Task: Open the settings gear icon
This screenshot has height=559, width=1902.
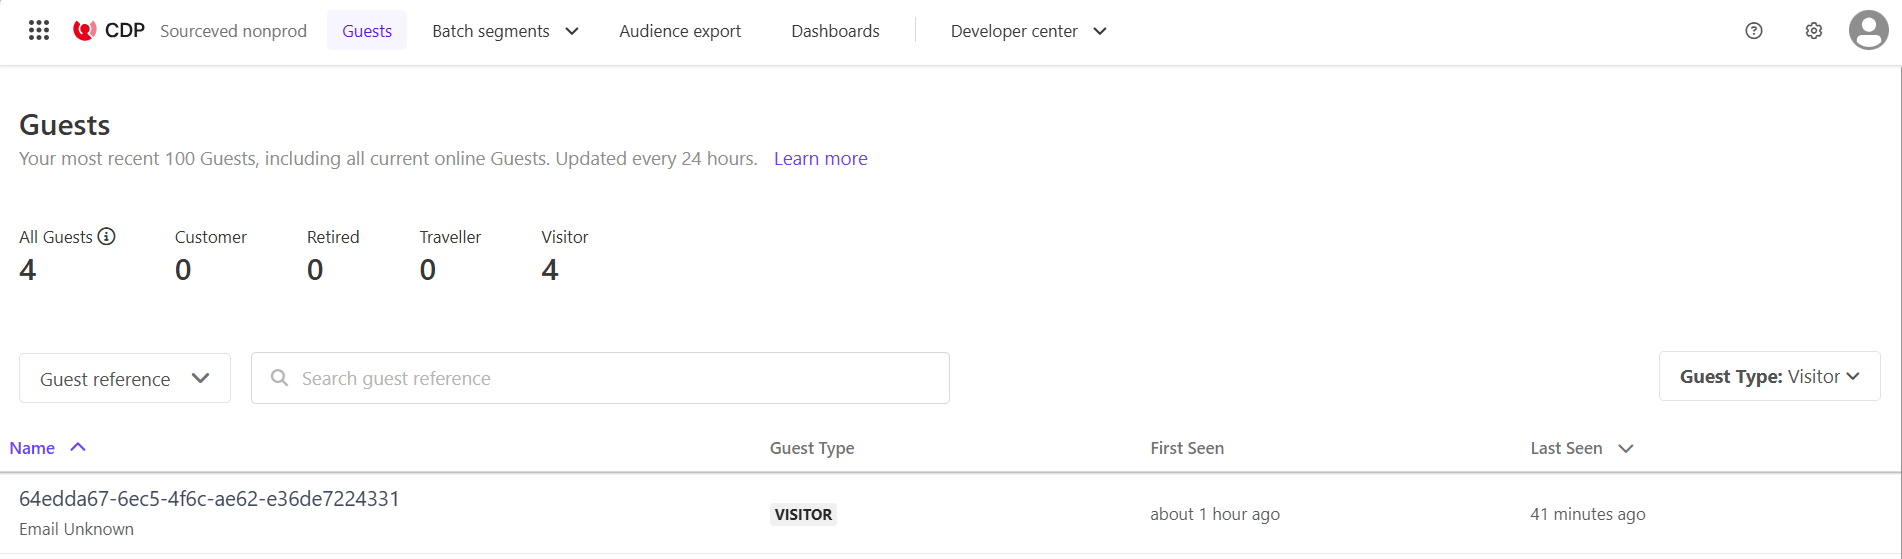Action: pyautogui.click(x=1813, y=31)
